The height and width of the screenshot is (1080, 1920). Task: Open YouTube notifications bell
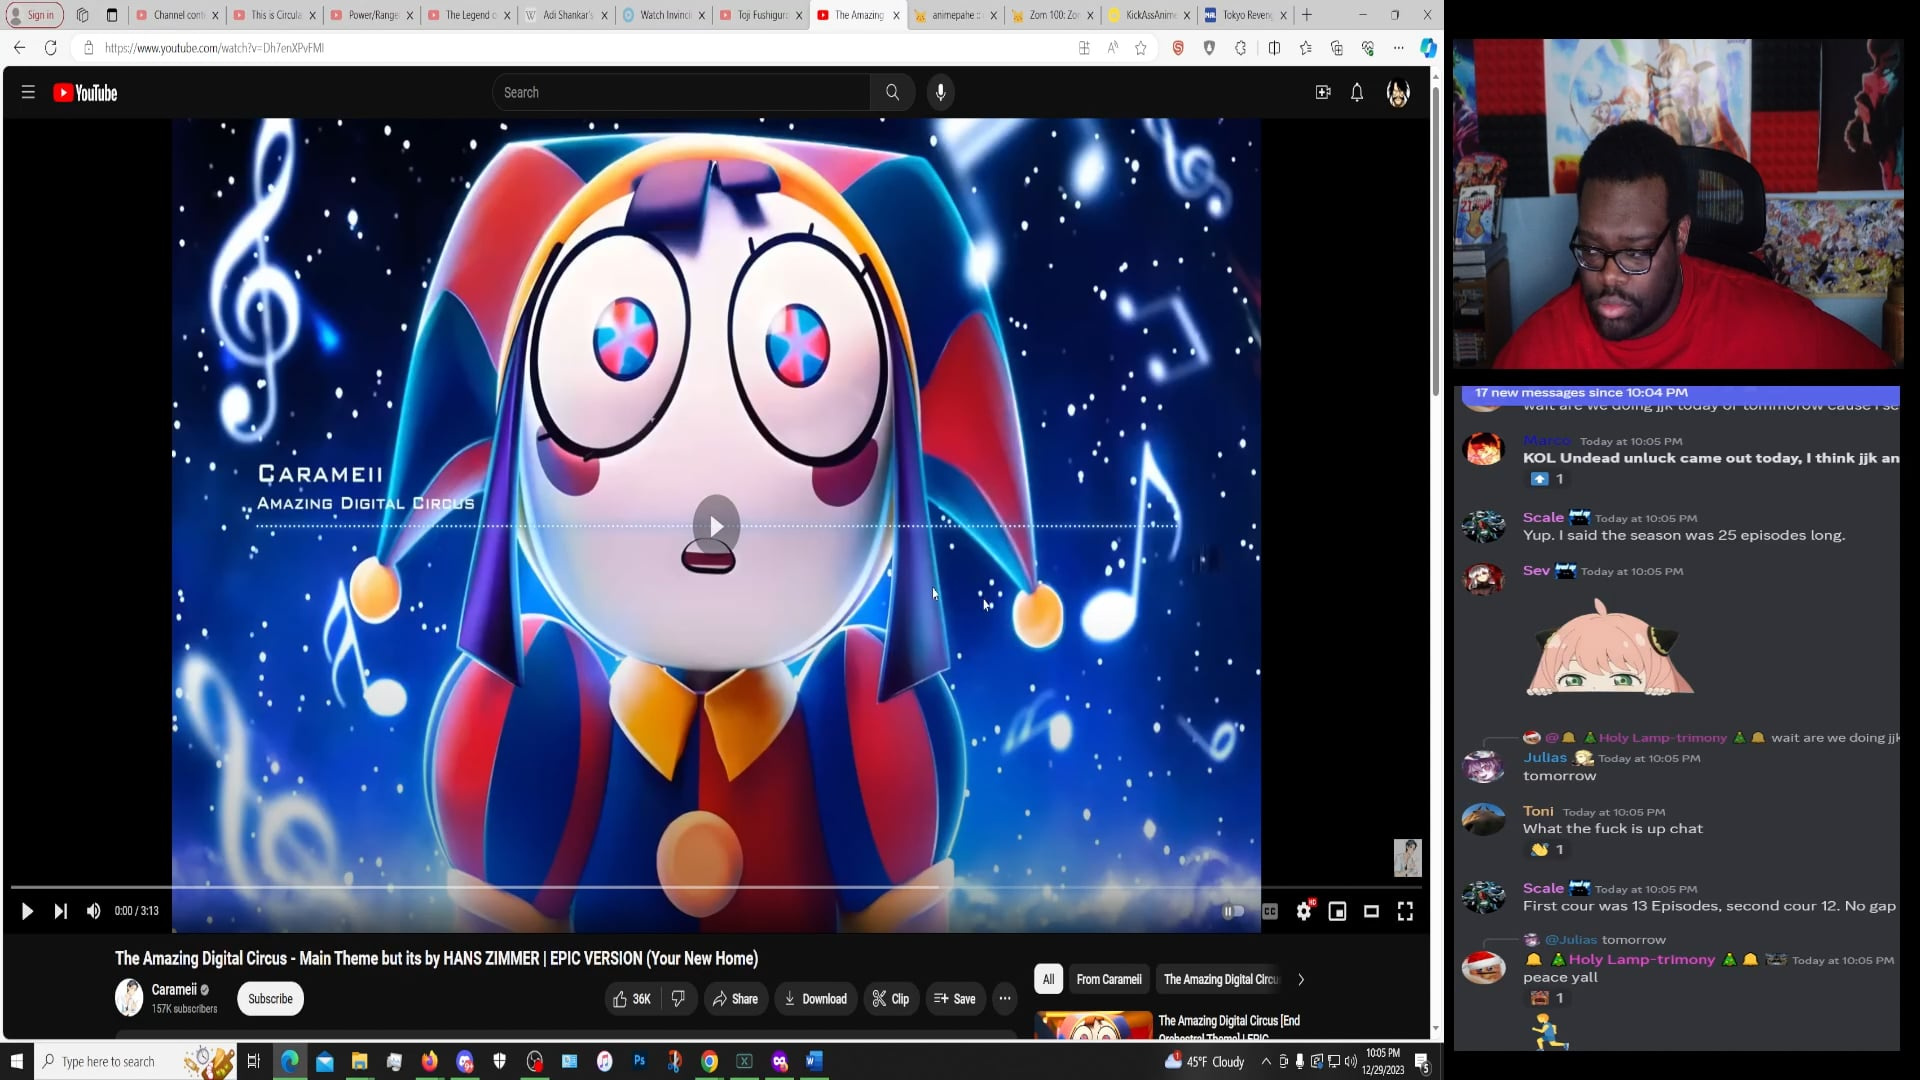1357,93
